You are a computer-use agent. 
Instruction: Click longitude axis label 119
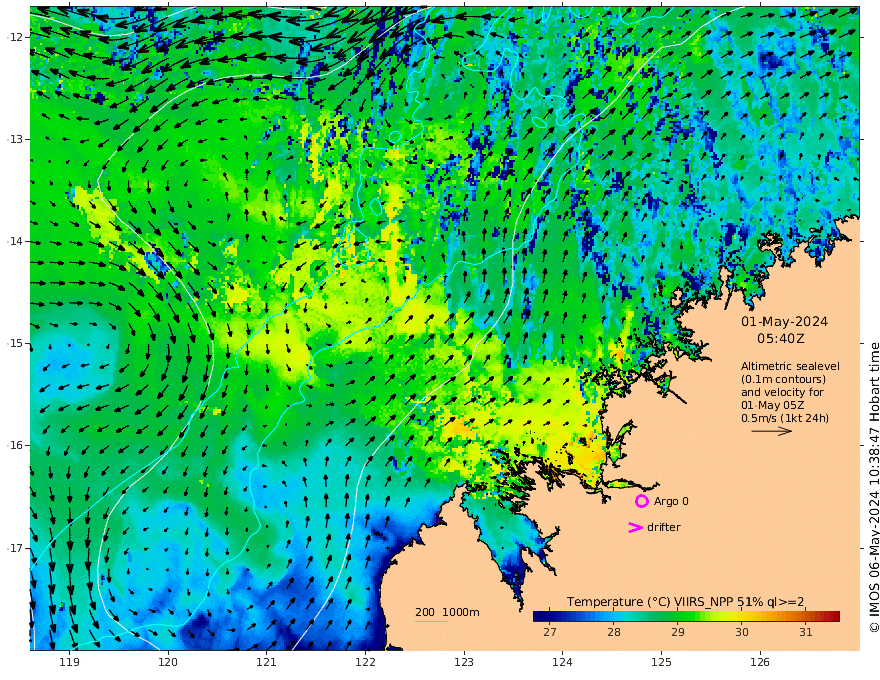pyautogui.click(x=69, y=662)
